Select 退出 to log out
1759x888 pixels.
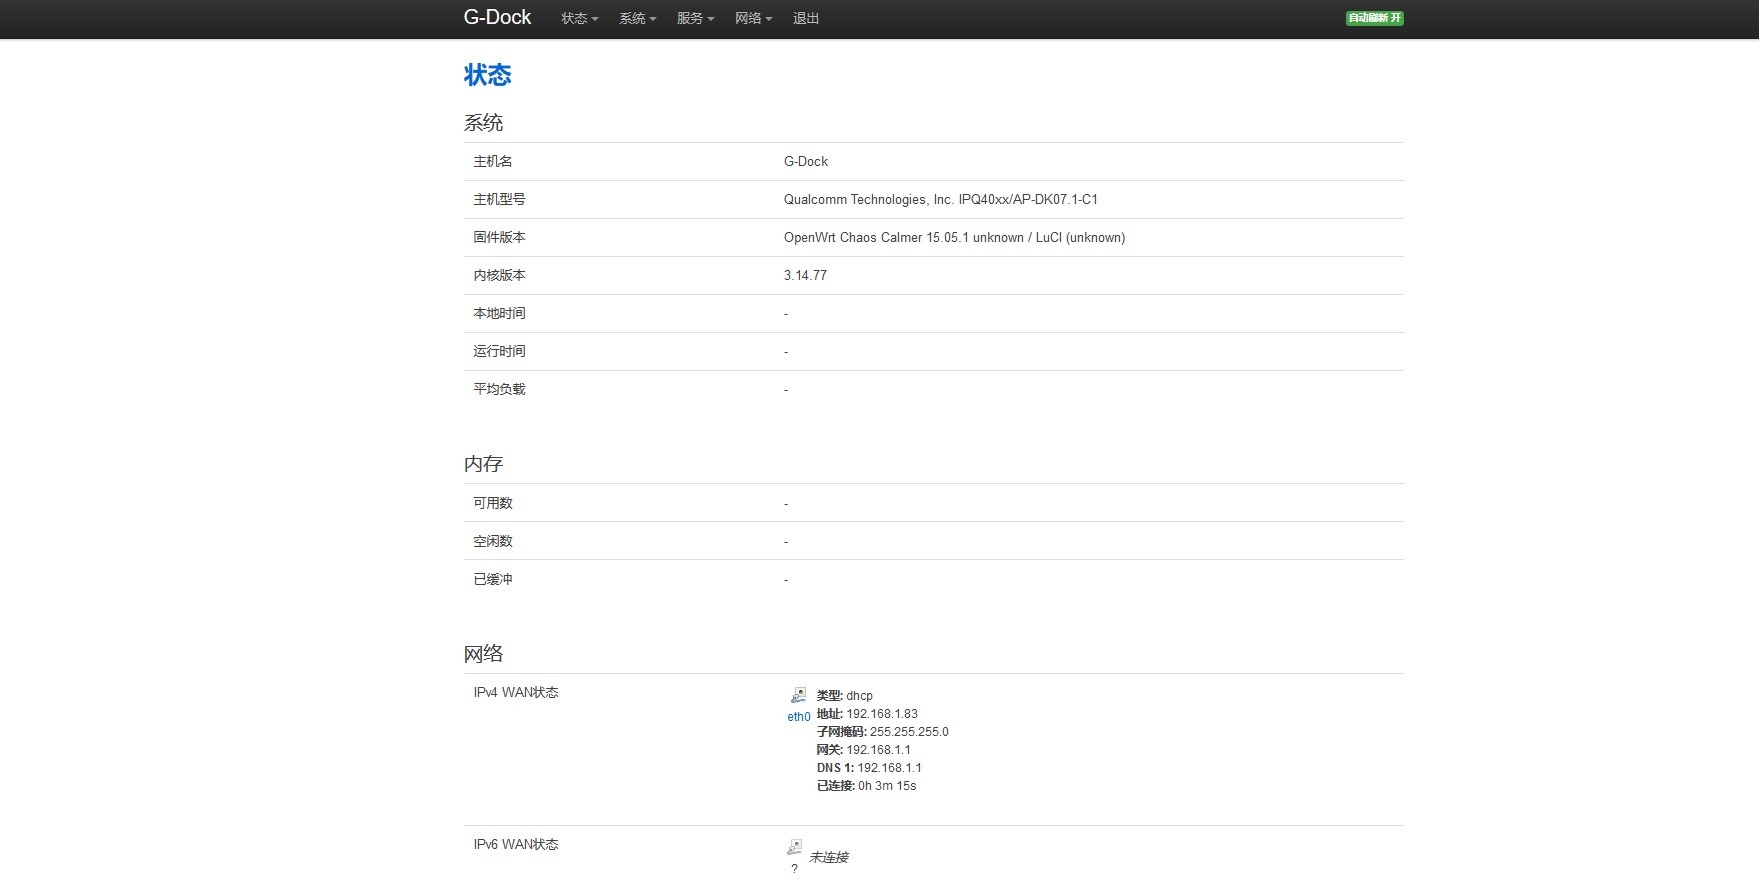point(805,18)
